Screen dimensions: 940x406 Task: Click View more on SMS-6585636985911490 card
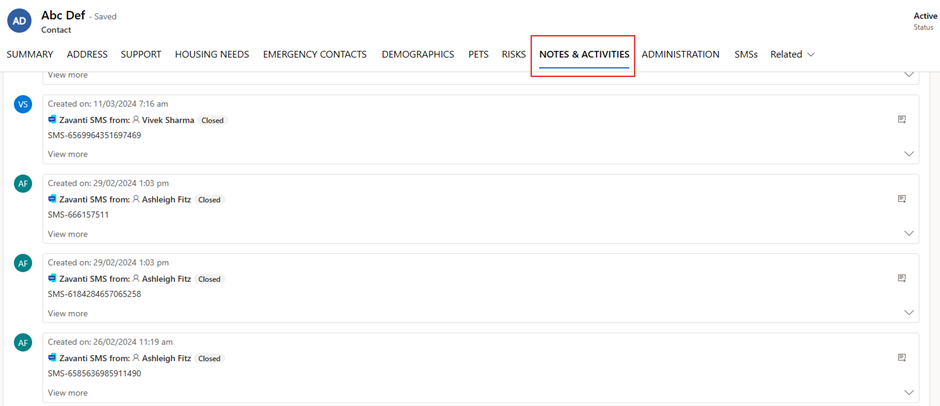68,393
